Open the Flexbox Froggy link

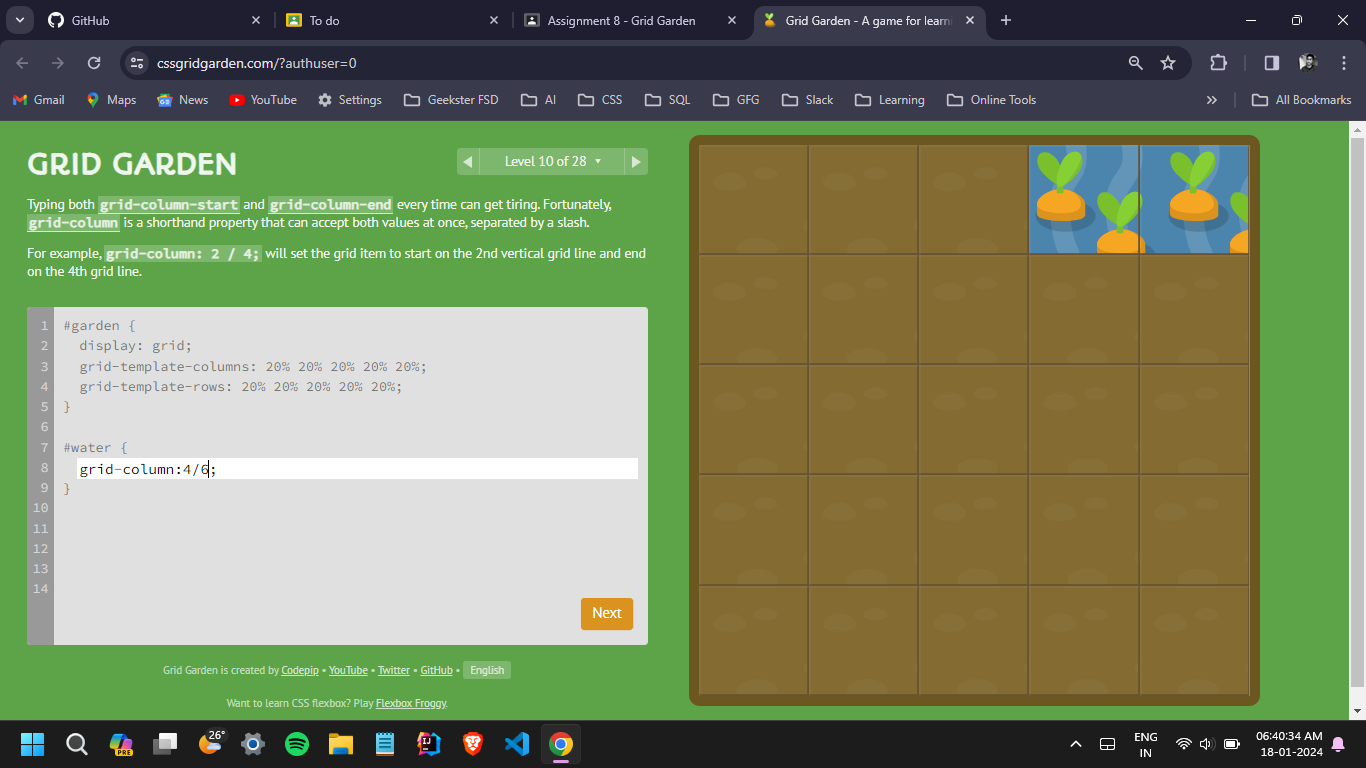tap(411, 703)
